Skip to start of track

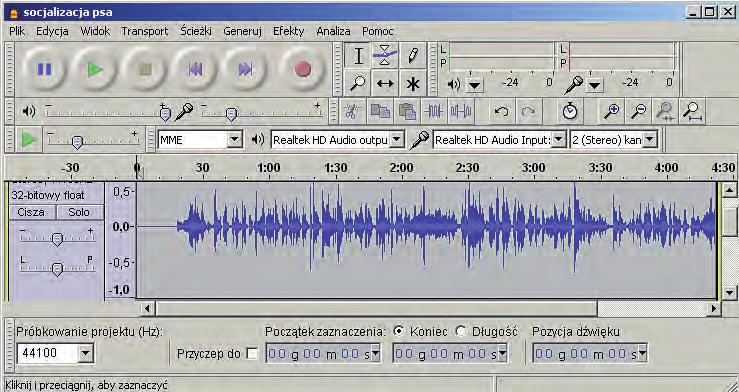195,70
